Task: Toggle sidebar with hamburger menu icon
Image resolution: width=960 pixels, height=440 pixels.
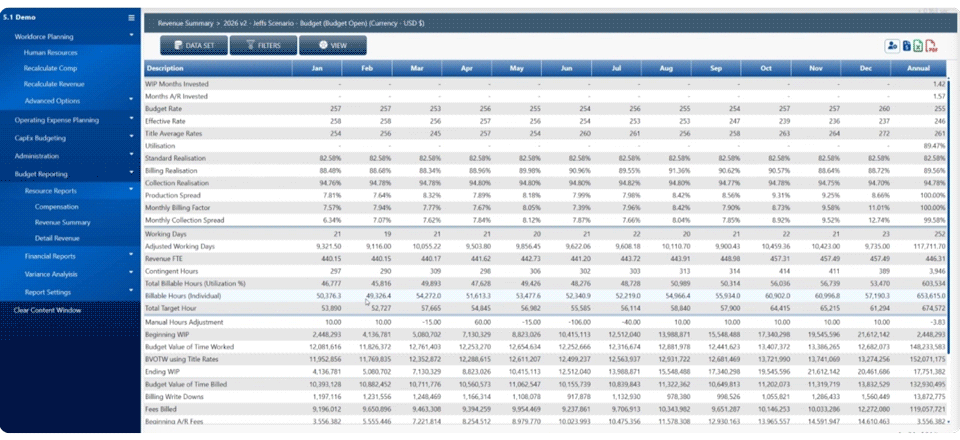Action: coord(131,18)
